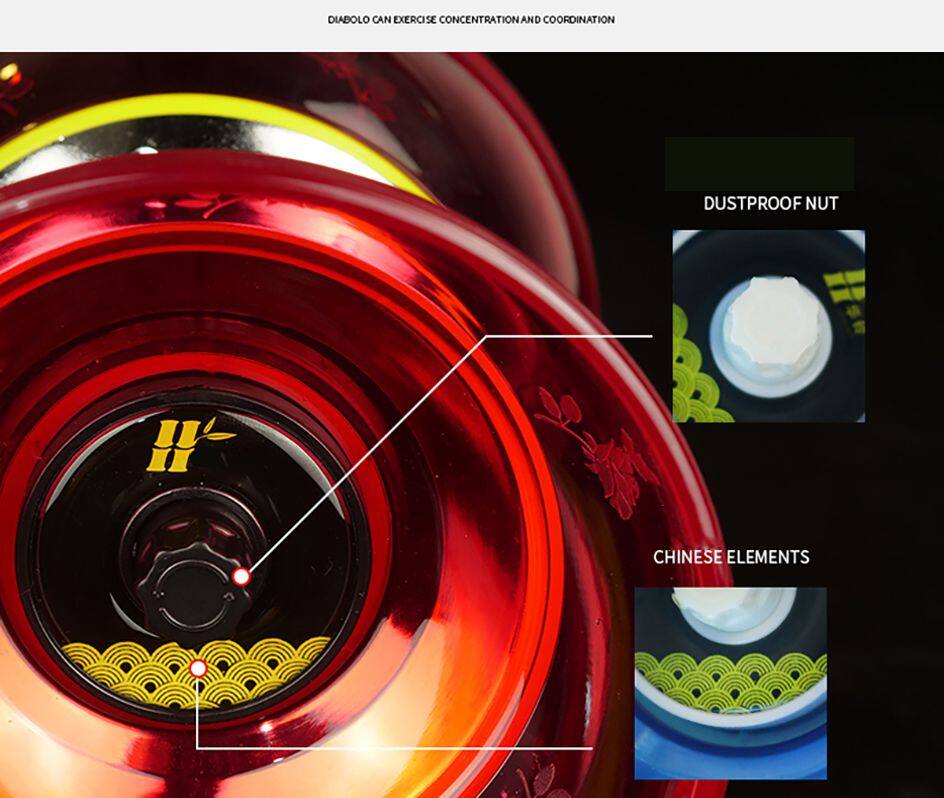Viewport: 944px width, 798px height.
Task: Select the hotspot marker on the black nut
Action: tap(241, 576)
